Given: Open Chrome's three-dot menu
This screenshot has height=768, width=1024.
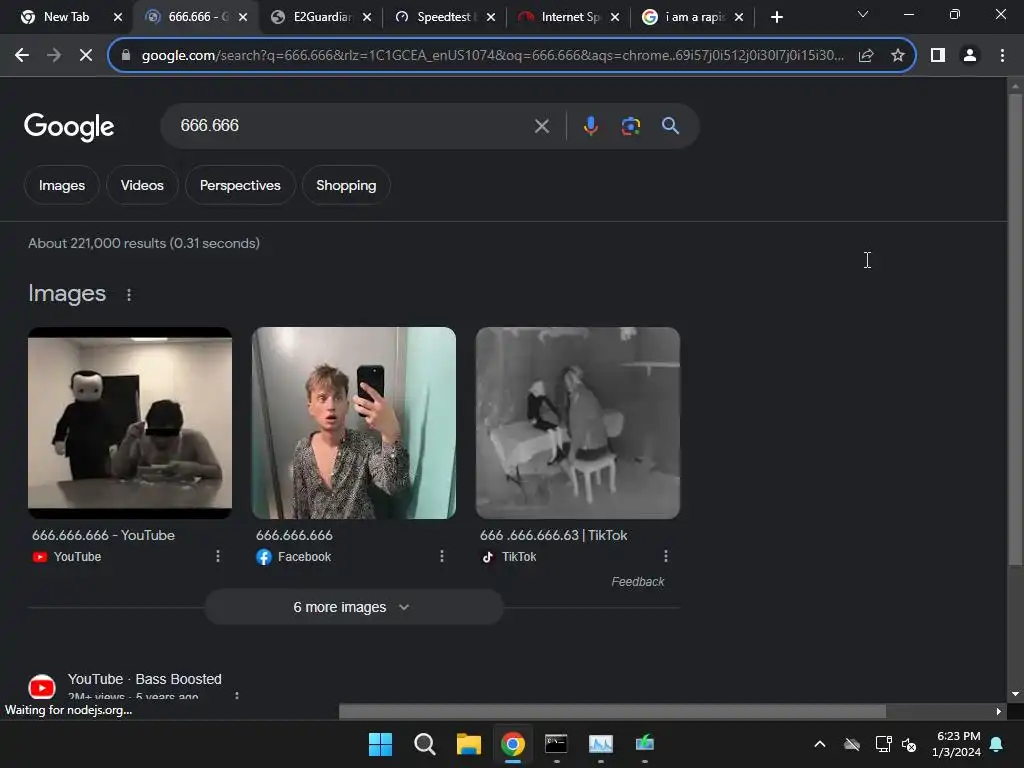Looking at the screenshot, I should 1002,56.
